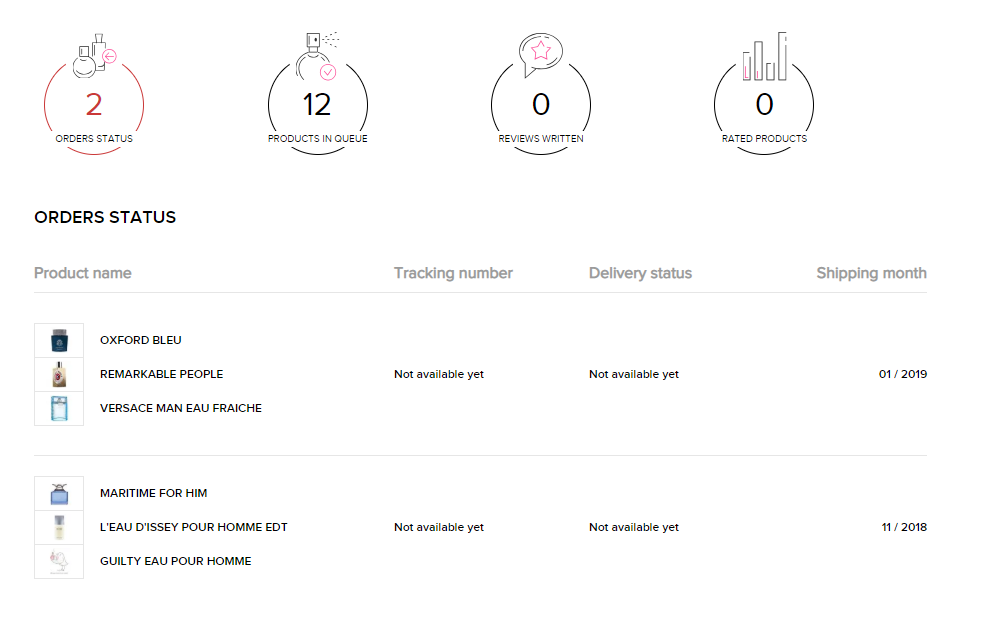The height and width of the screenshot is (619, 1002).
Task: Open the Oxford Bleu product thumbnail
Action: pos(59,340)
